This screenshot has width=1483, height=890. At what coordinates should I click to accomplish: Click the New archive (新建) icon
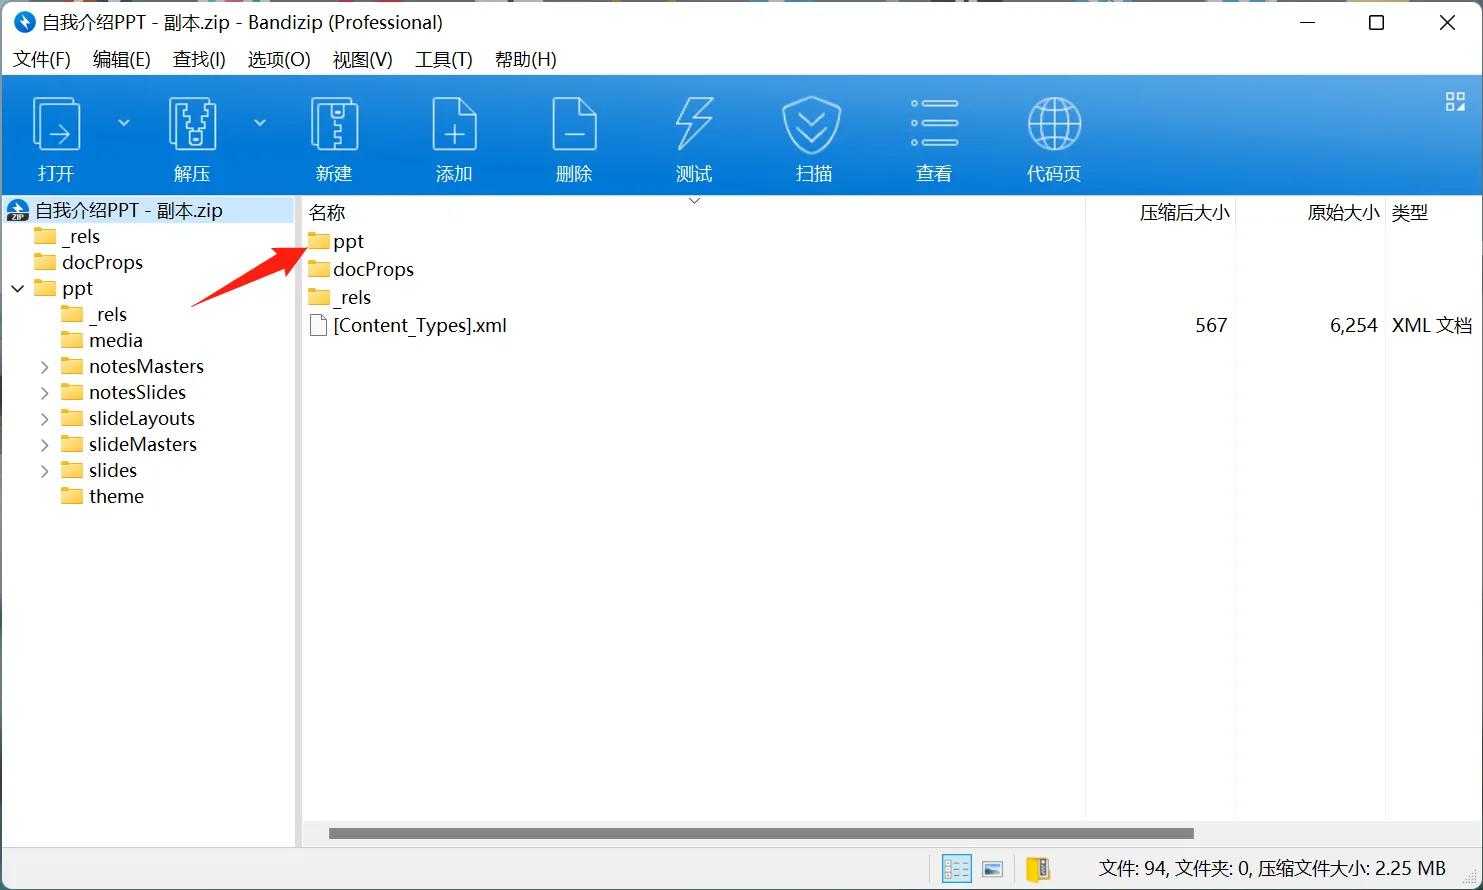click(334, 125)
